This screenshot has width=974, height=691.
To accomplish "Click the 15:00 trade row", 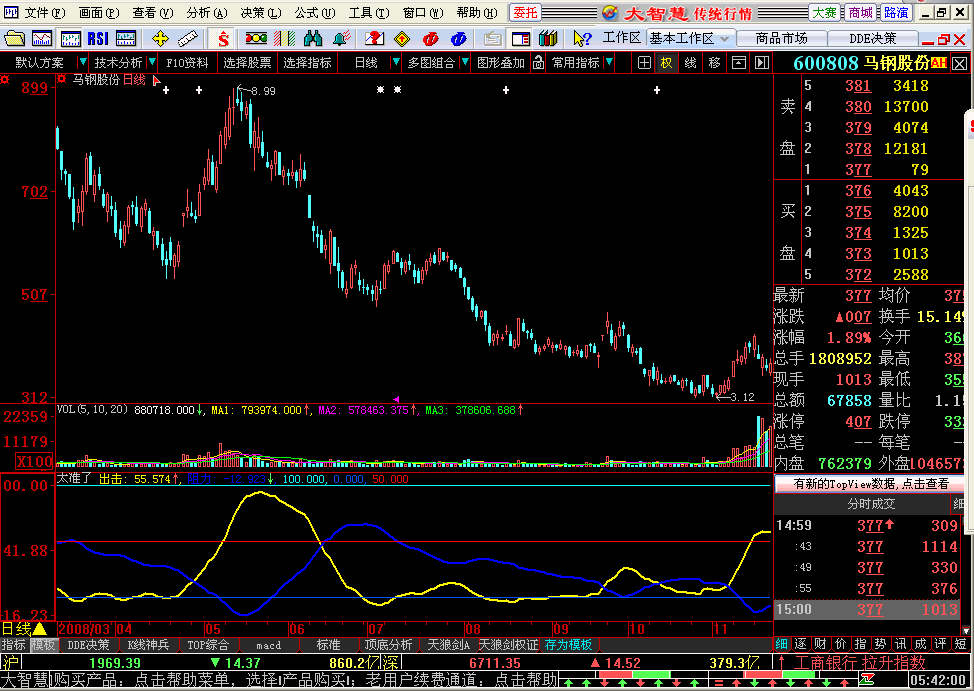I will pyautogui.click(x=869, y=610).
